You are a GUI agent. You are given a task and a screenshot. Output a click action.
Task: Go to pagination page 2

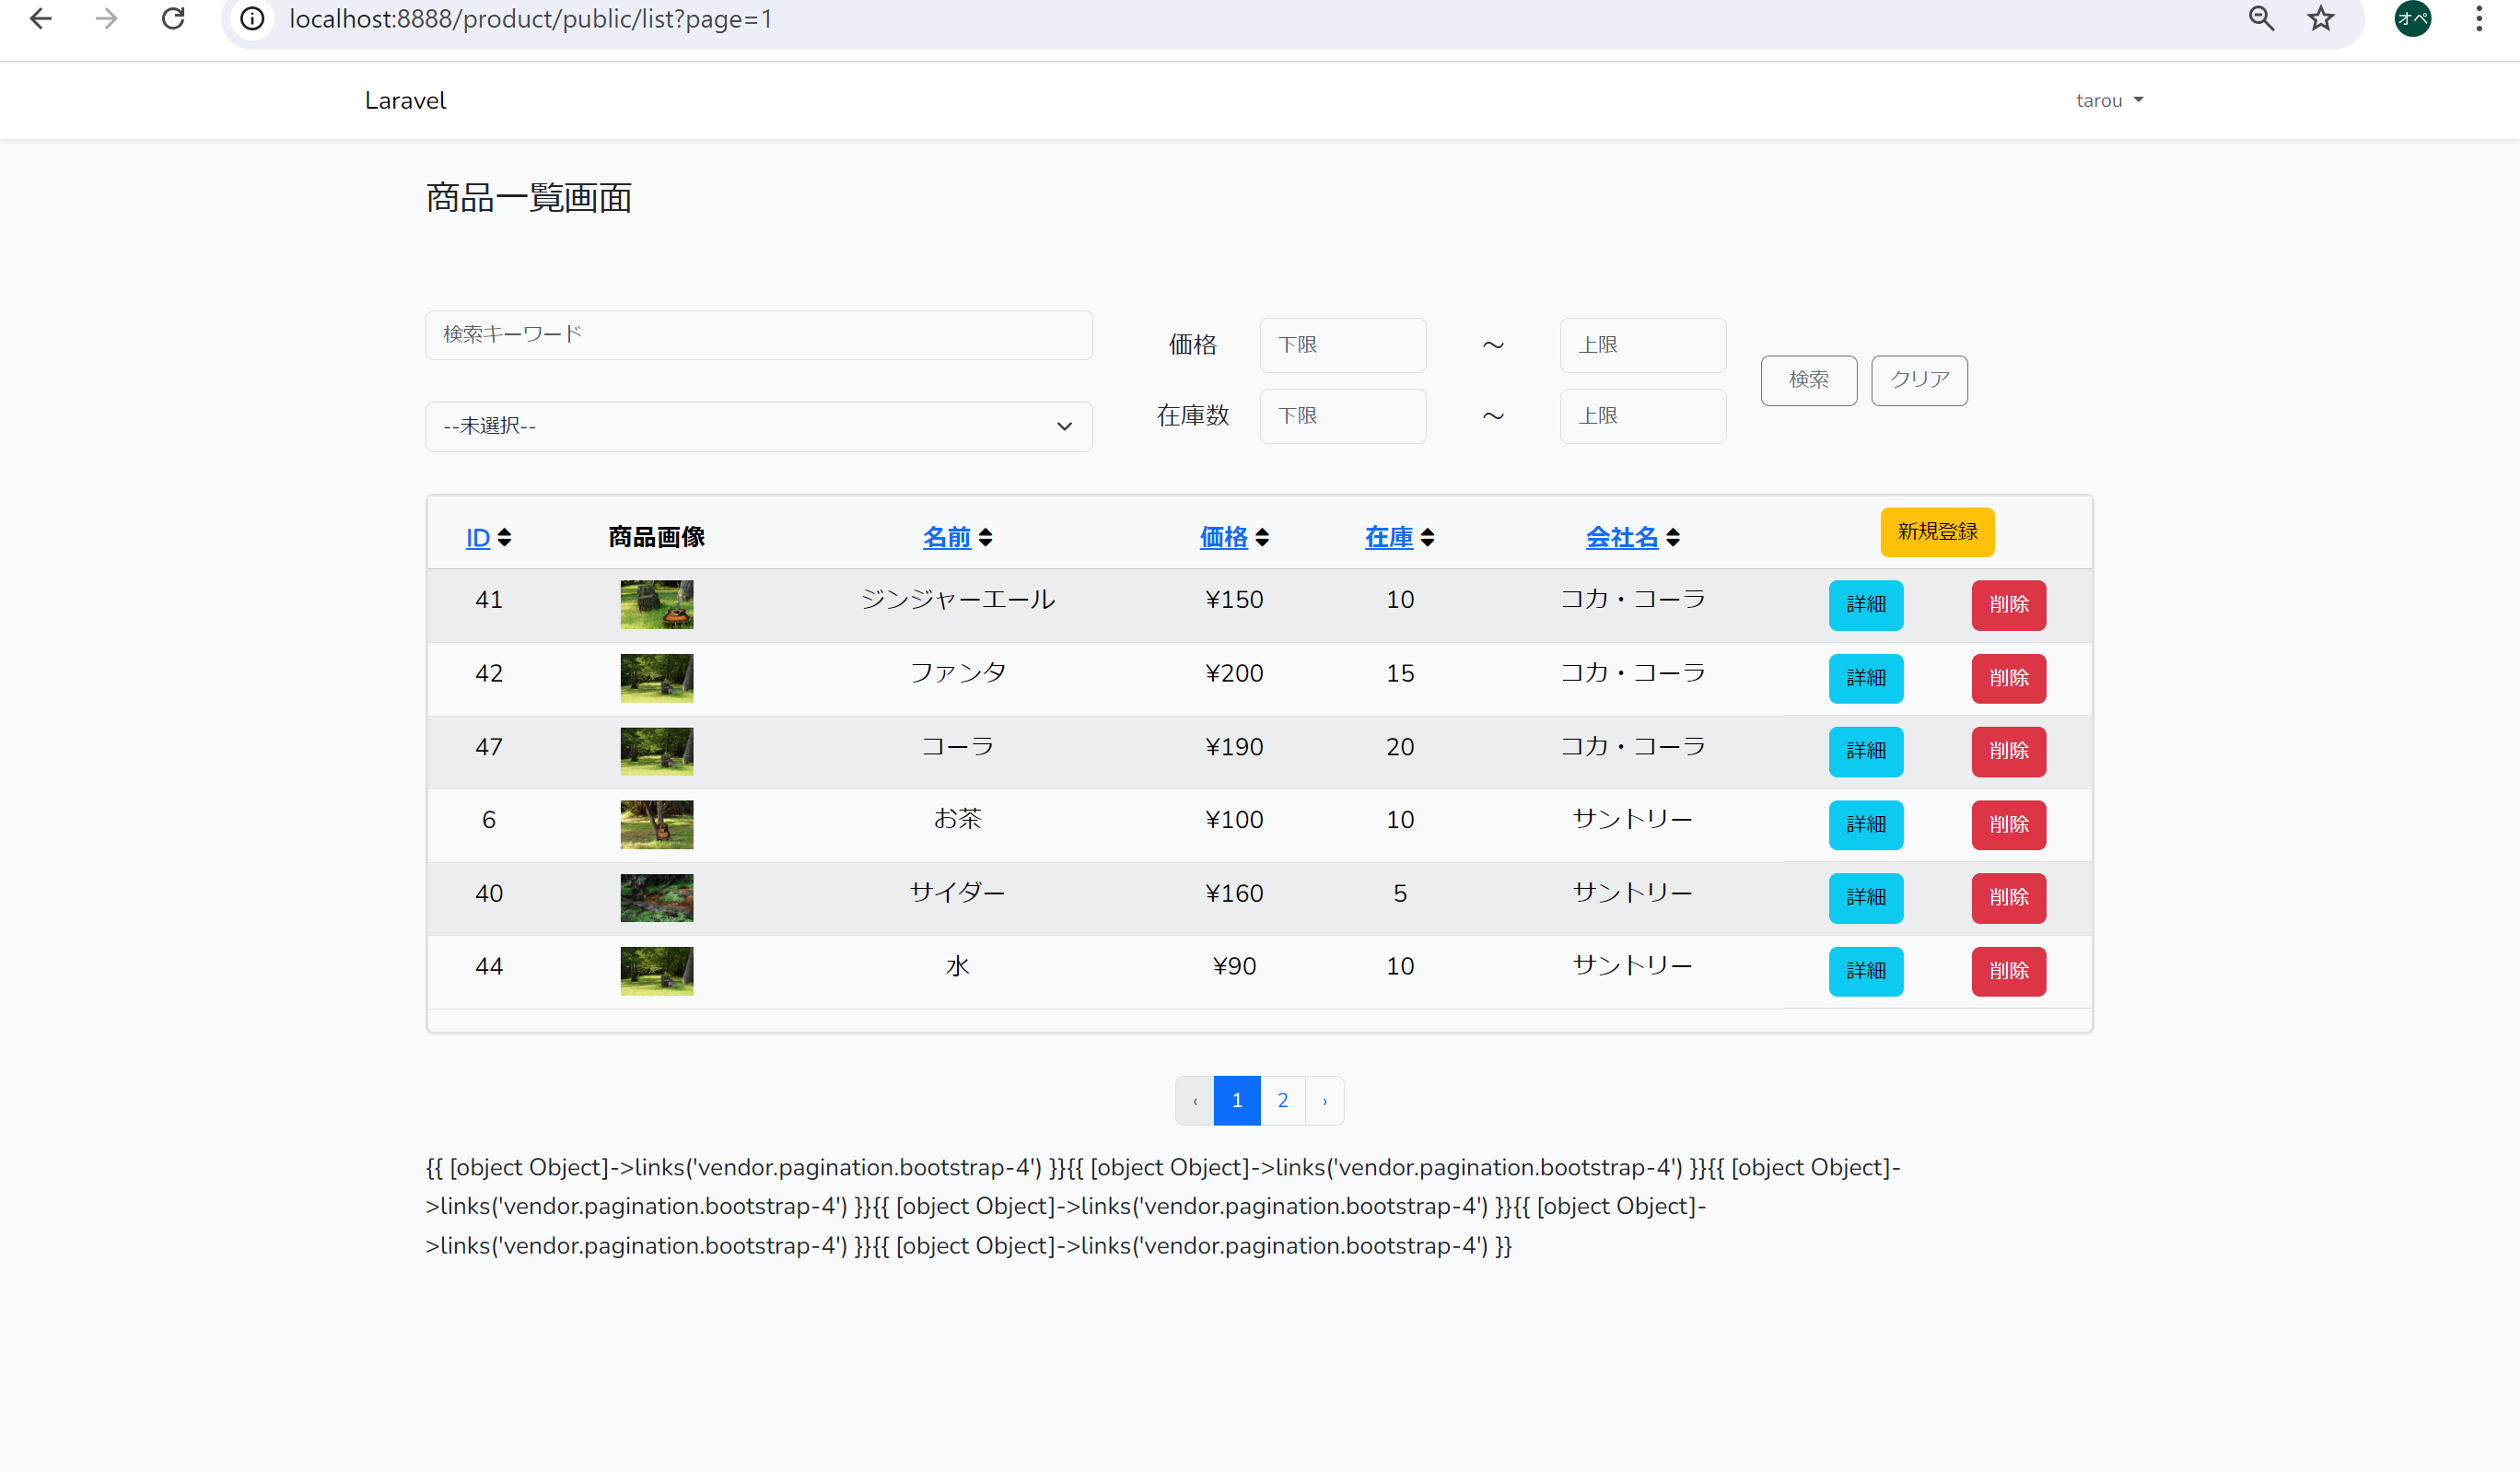pyautogui.click(x=1283, y=1101)
